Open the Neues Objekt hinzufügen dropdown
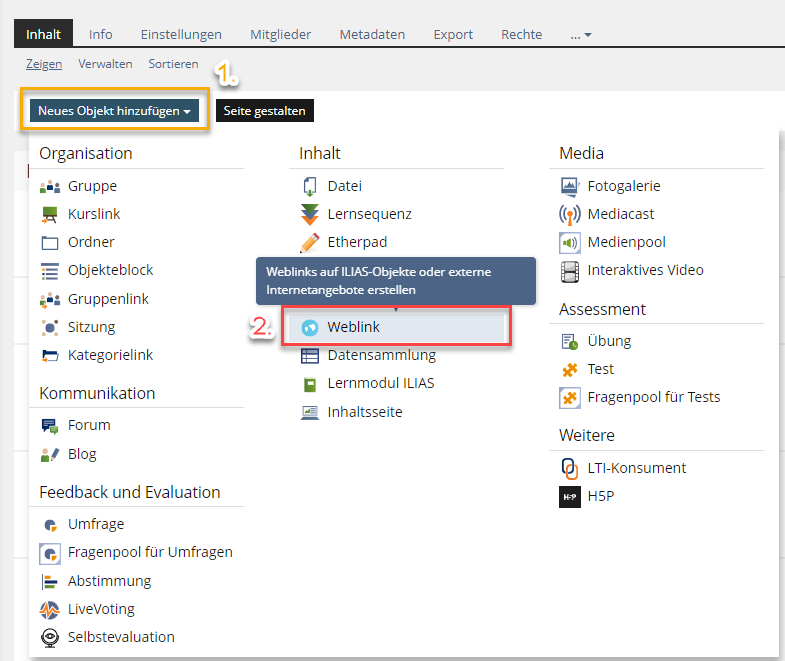The image size is (785, 661). pyautogui.click(x=114, y=111)
